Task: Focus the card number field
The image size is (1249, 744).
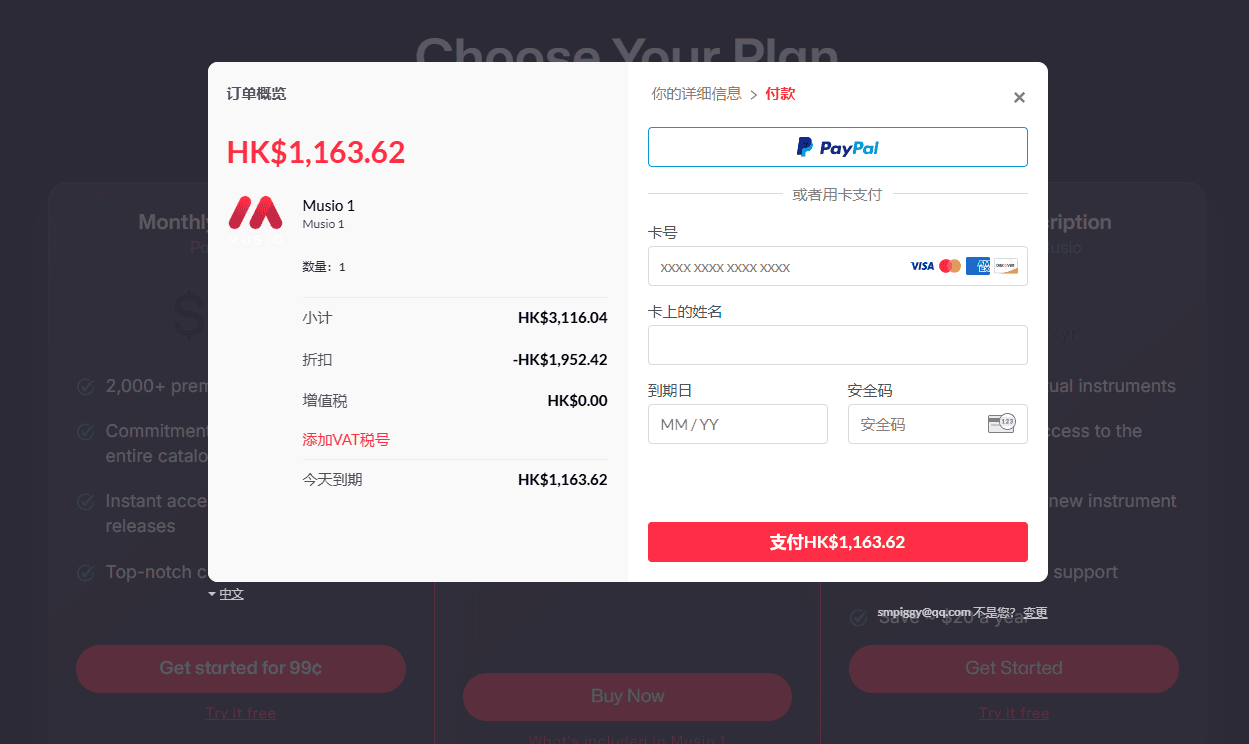Action: (838, 266)
